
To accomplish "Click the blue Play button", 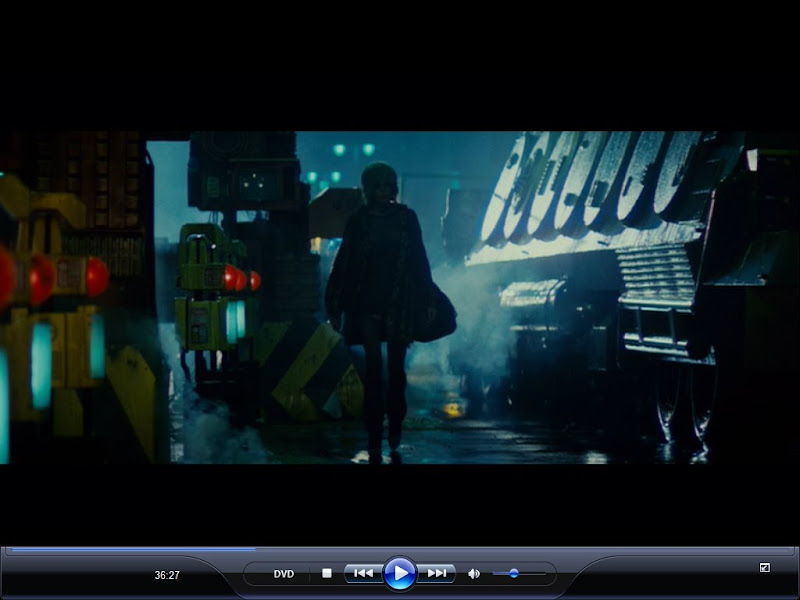I will click(x=399, y=573).
